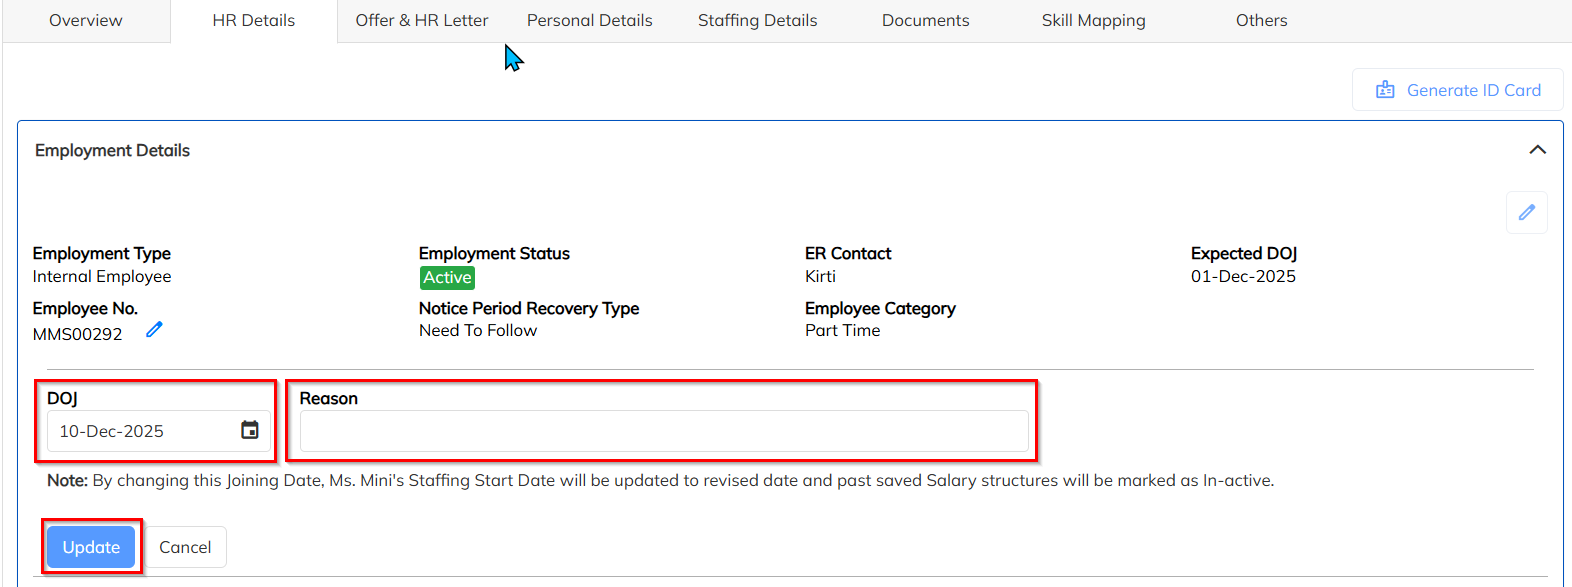The width and height of the screenshot is (1572, 587).
Task: Click the Generate ID Card button
Action: tap(1458, 90)
